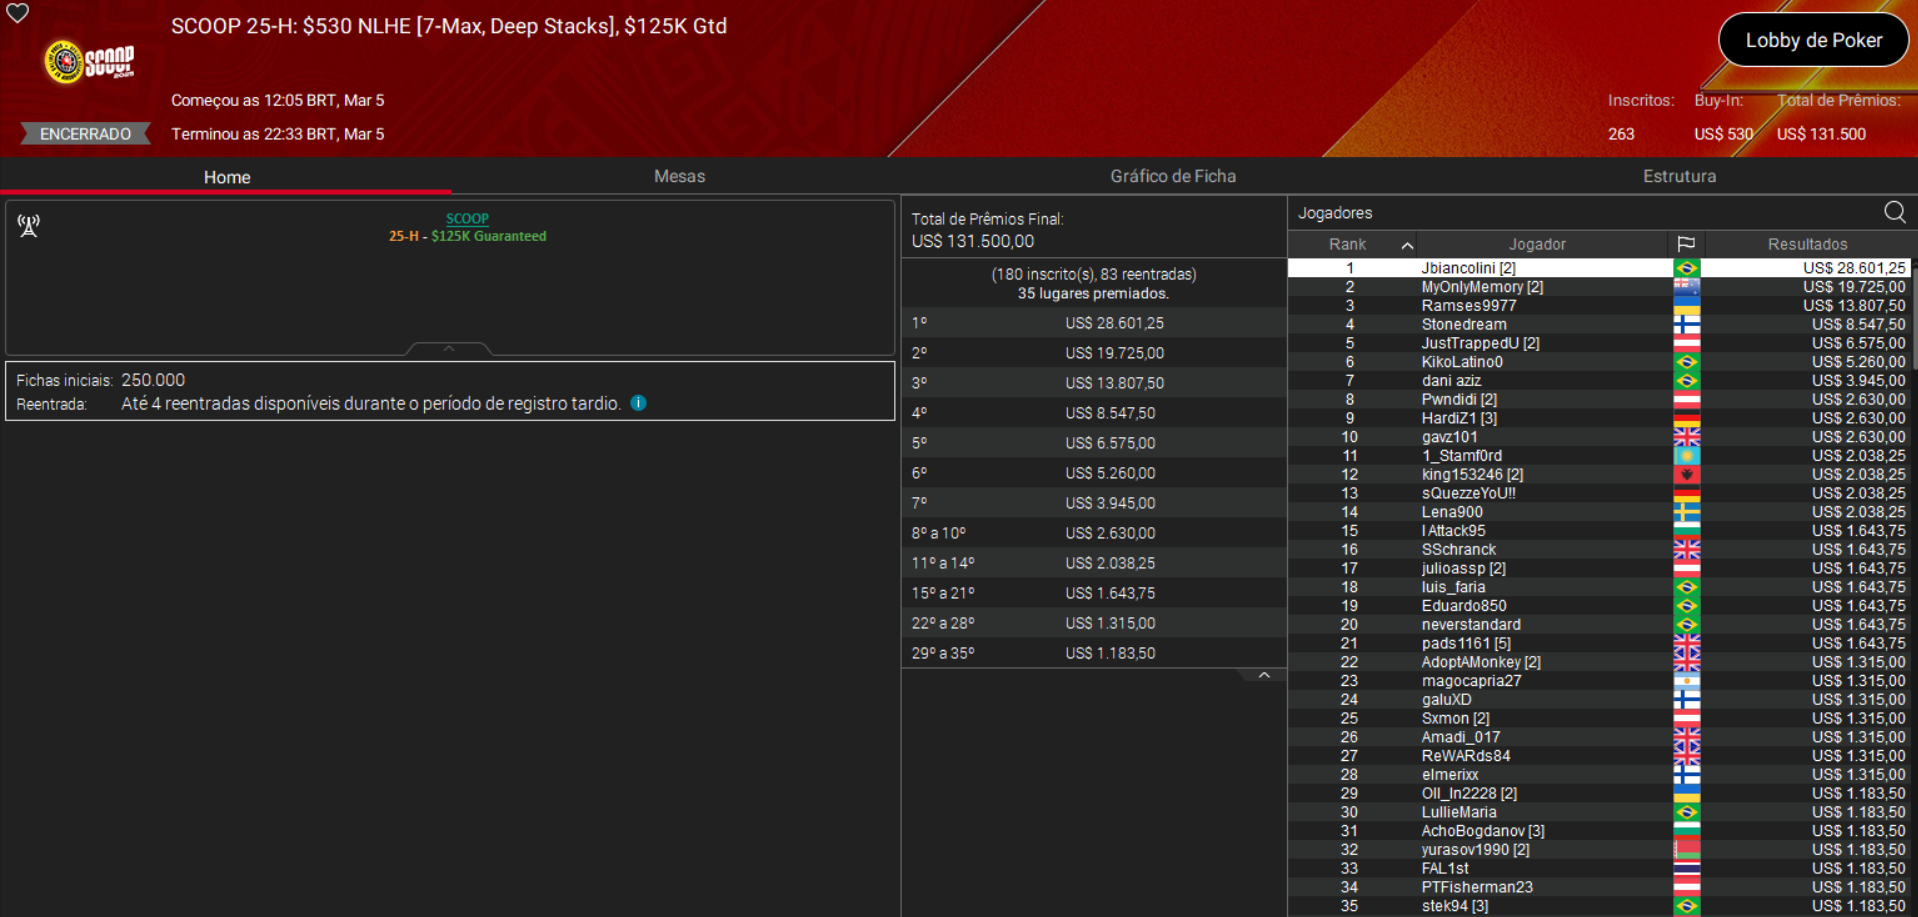Screen dimensions: 1918x917
Task: Click the ENCERRADO status badge
Action: [84, 133]
